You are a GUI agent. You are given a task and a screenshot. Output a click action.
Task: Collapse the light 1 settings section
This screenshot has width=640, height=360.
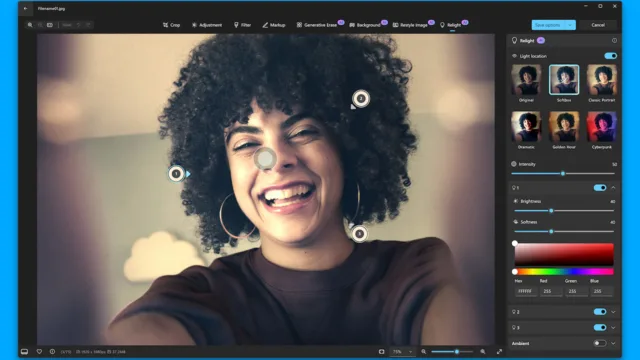pos(613,188)
